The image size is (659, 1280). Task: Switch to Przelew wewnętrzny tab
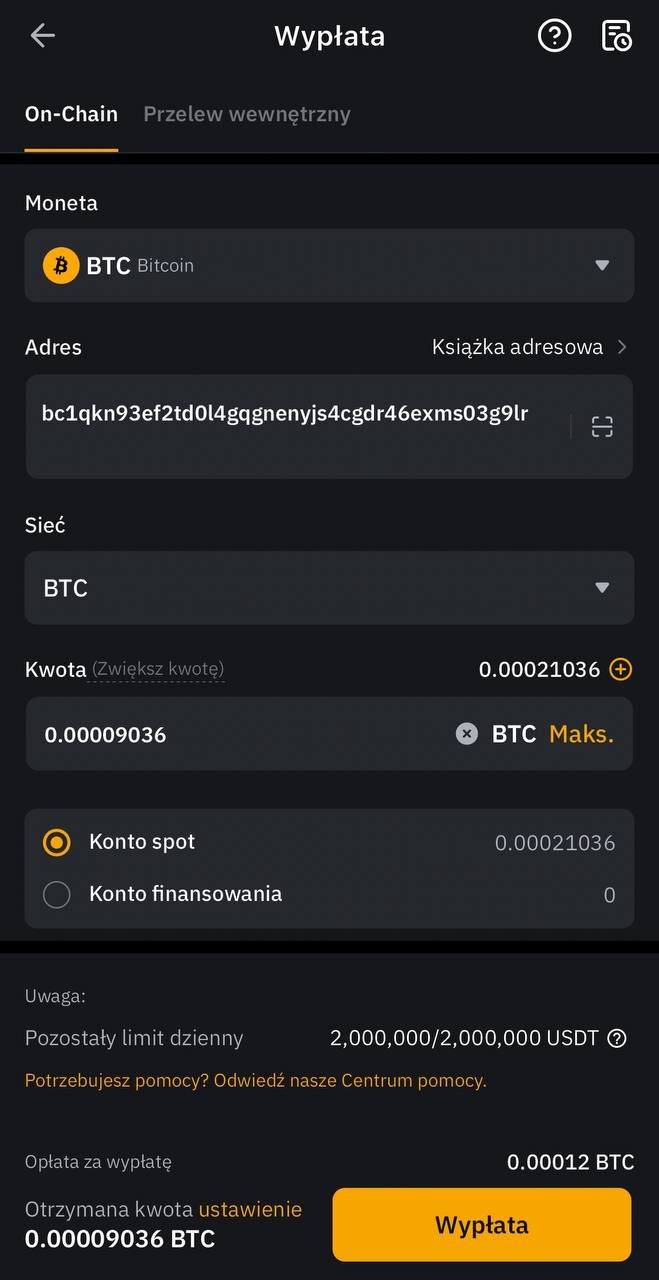tap(247, 114)
